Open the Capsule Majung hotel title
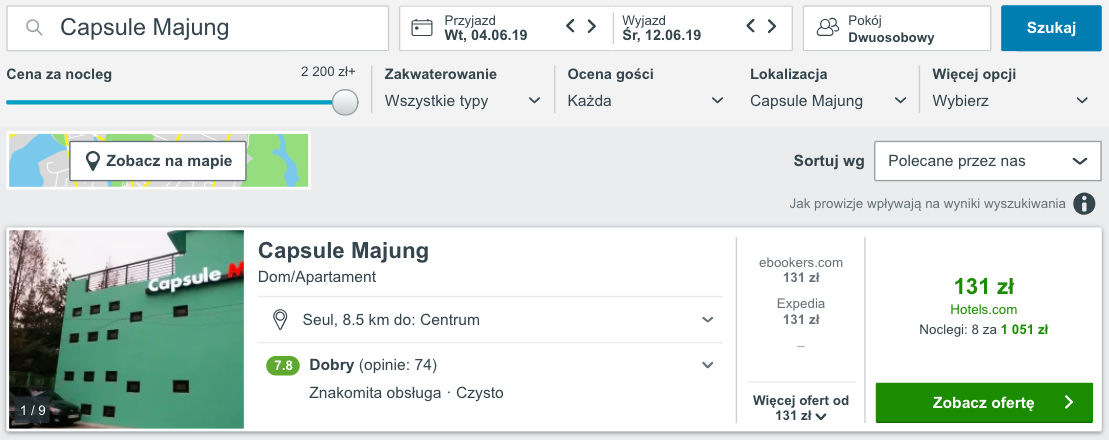 pos(343,250)
